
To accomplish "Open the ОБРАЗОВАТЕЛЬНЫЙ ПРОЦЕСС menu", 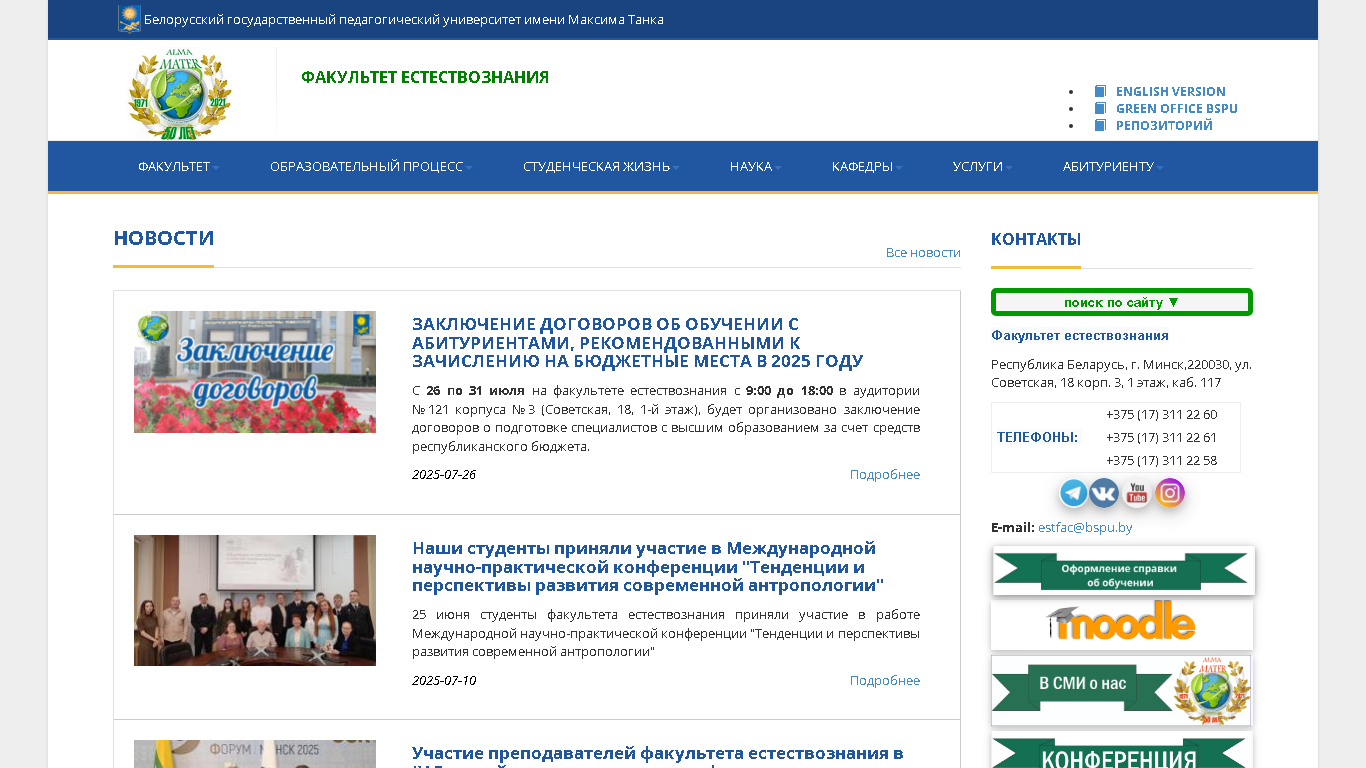I will click(371, 166).
